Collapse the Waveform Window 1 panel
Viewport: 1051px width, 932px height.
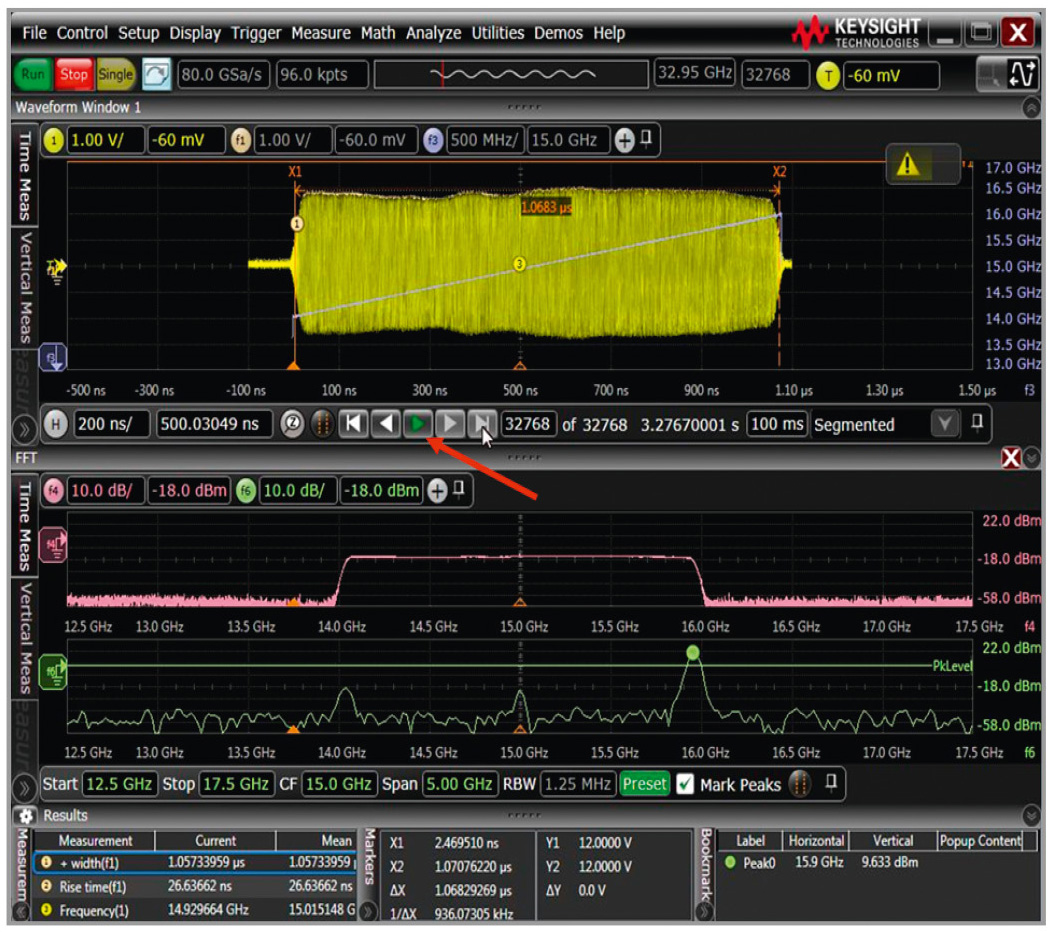1031,107
